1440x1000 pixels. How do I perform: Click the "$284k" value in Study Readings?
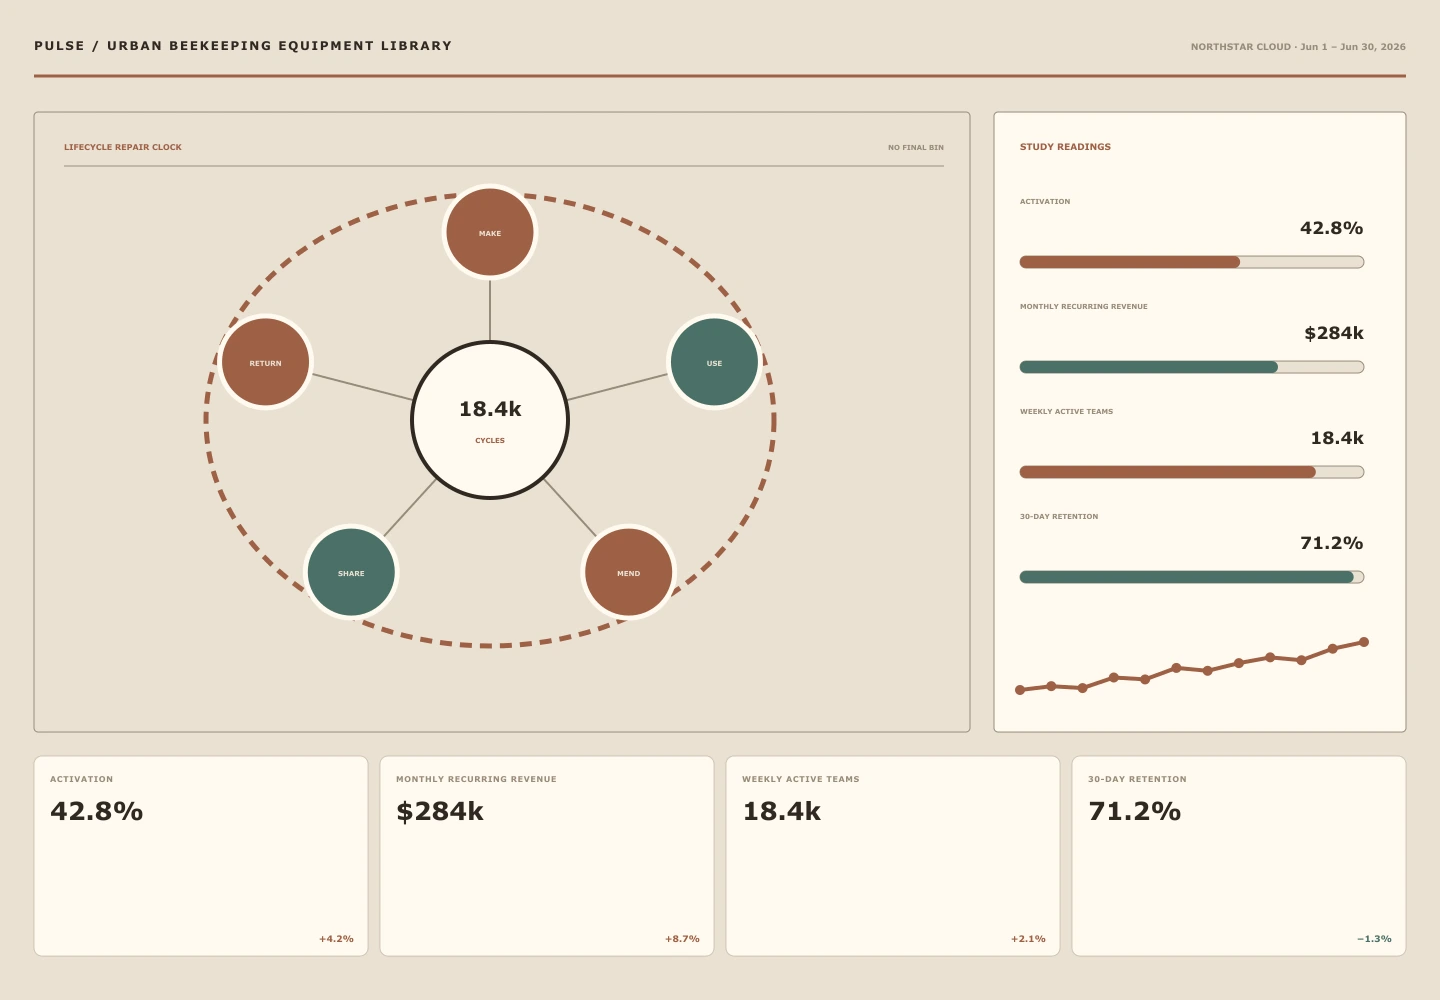[1334, 333]
